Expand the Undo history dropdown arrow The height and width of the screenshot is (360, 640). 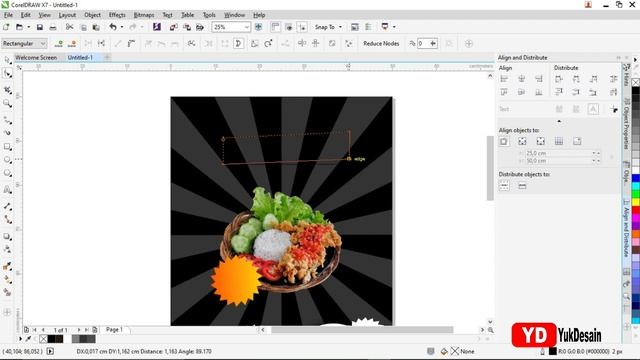[x=122, y=27]
